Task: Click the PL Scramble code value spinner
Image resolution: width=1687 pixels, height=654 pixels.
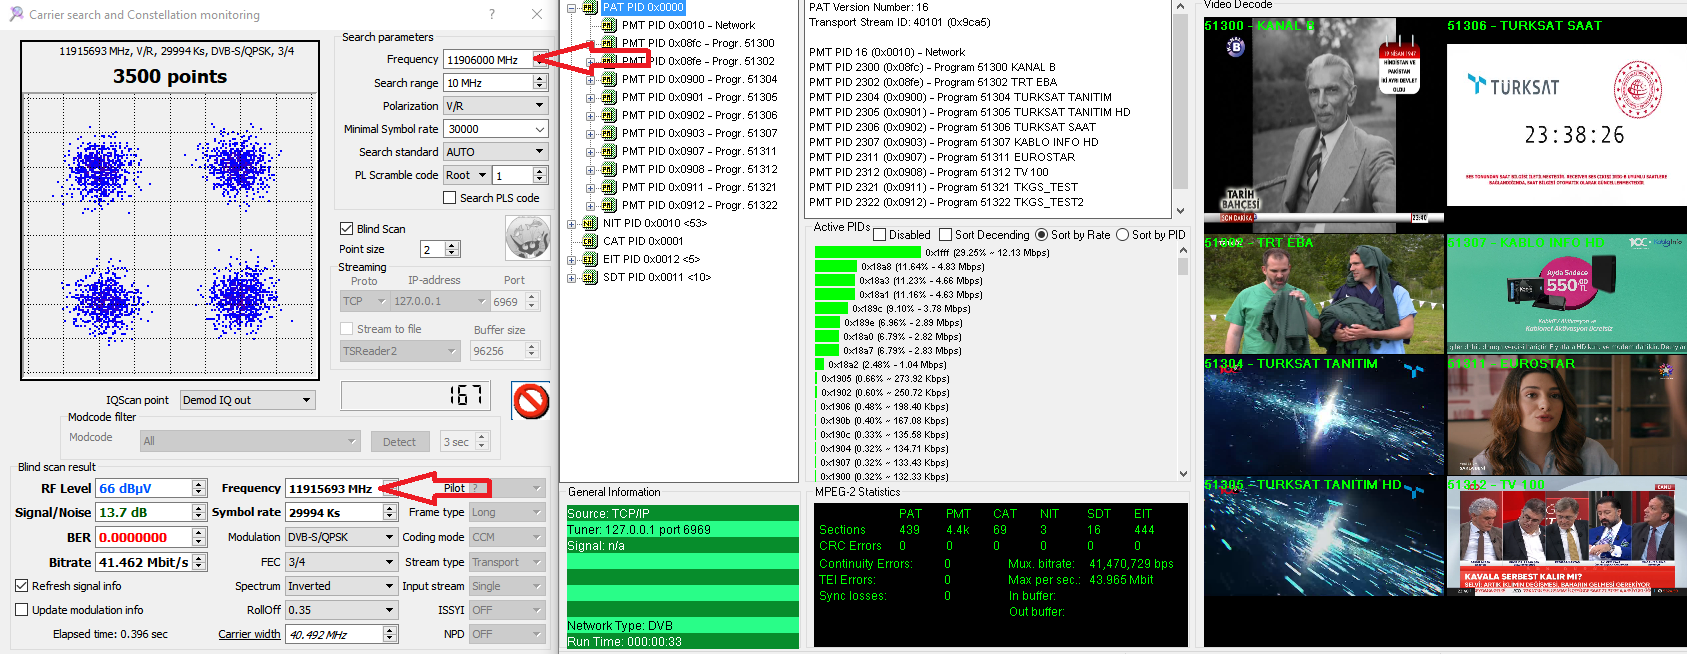Action: (x=540, y=175)
